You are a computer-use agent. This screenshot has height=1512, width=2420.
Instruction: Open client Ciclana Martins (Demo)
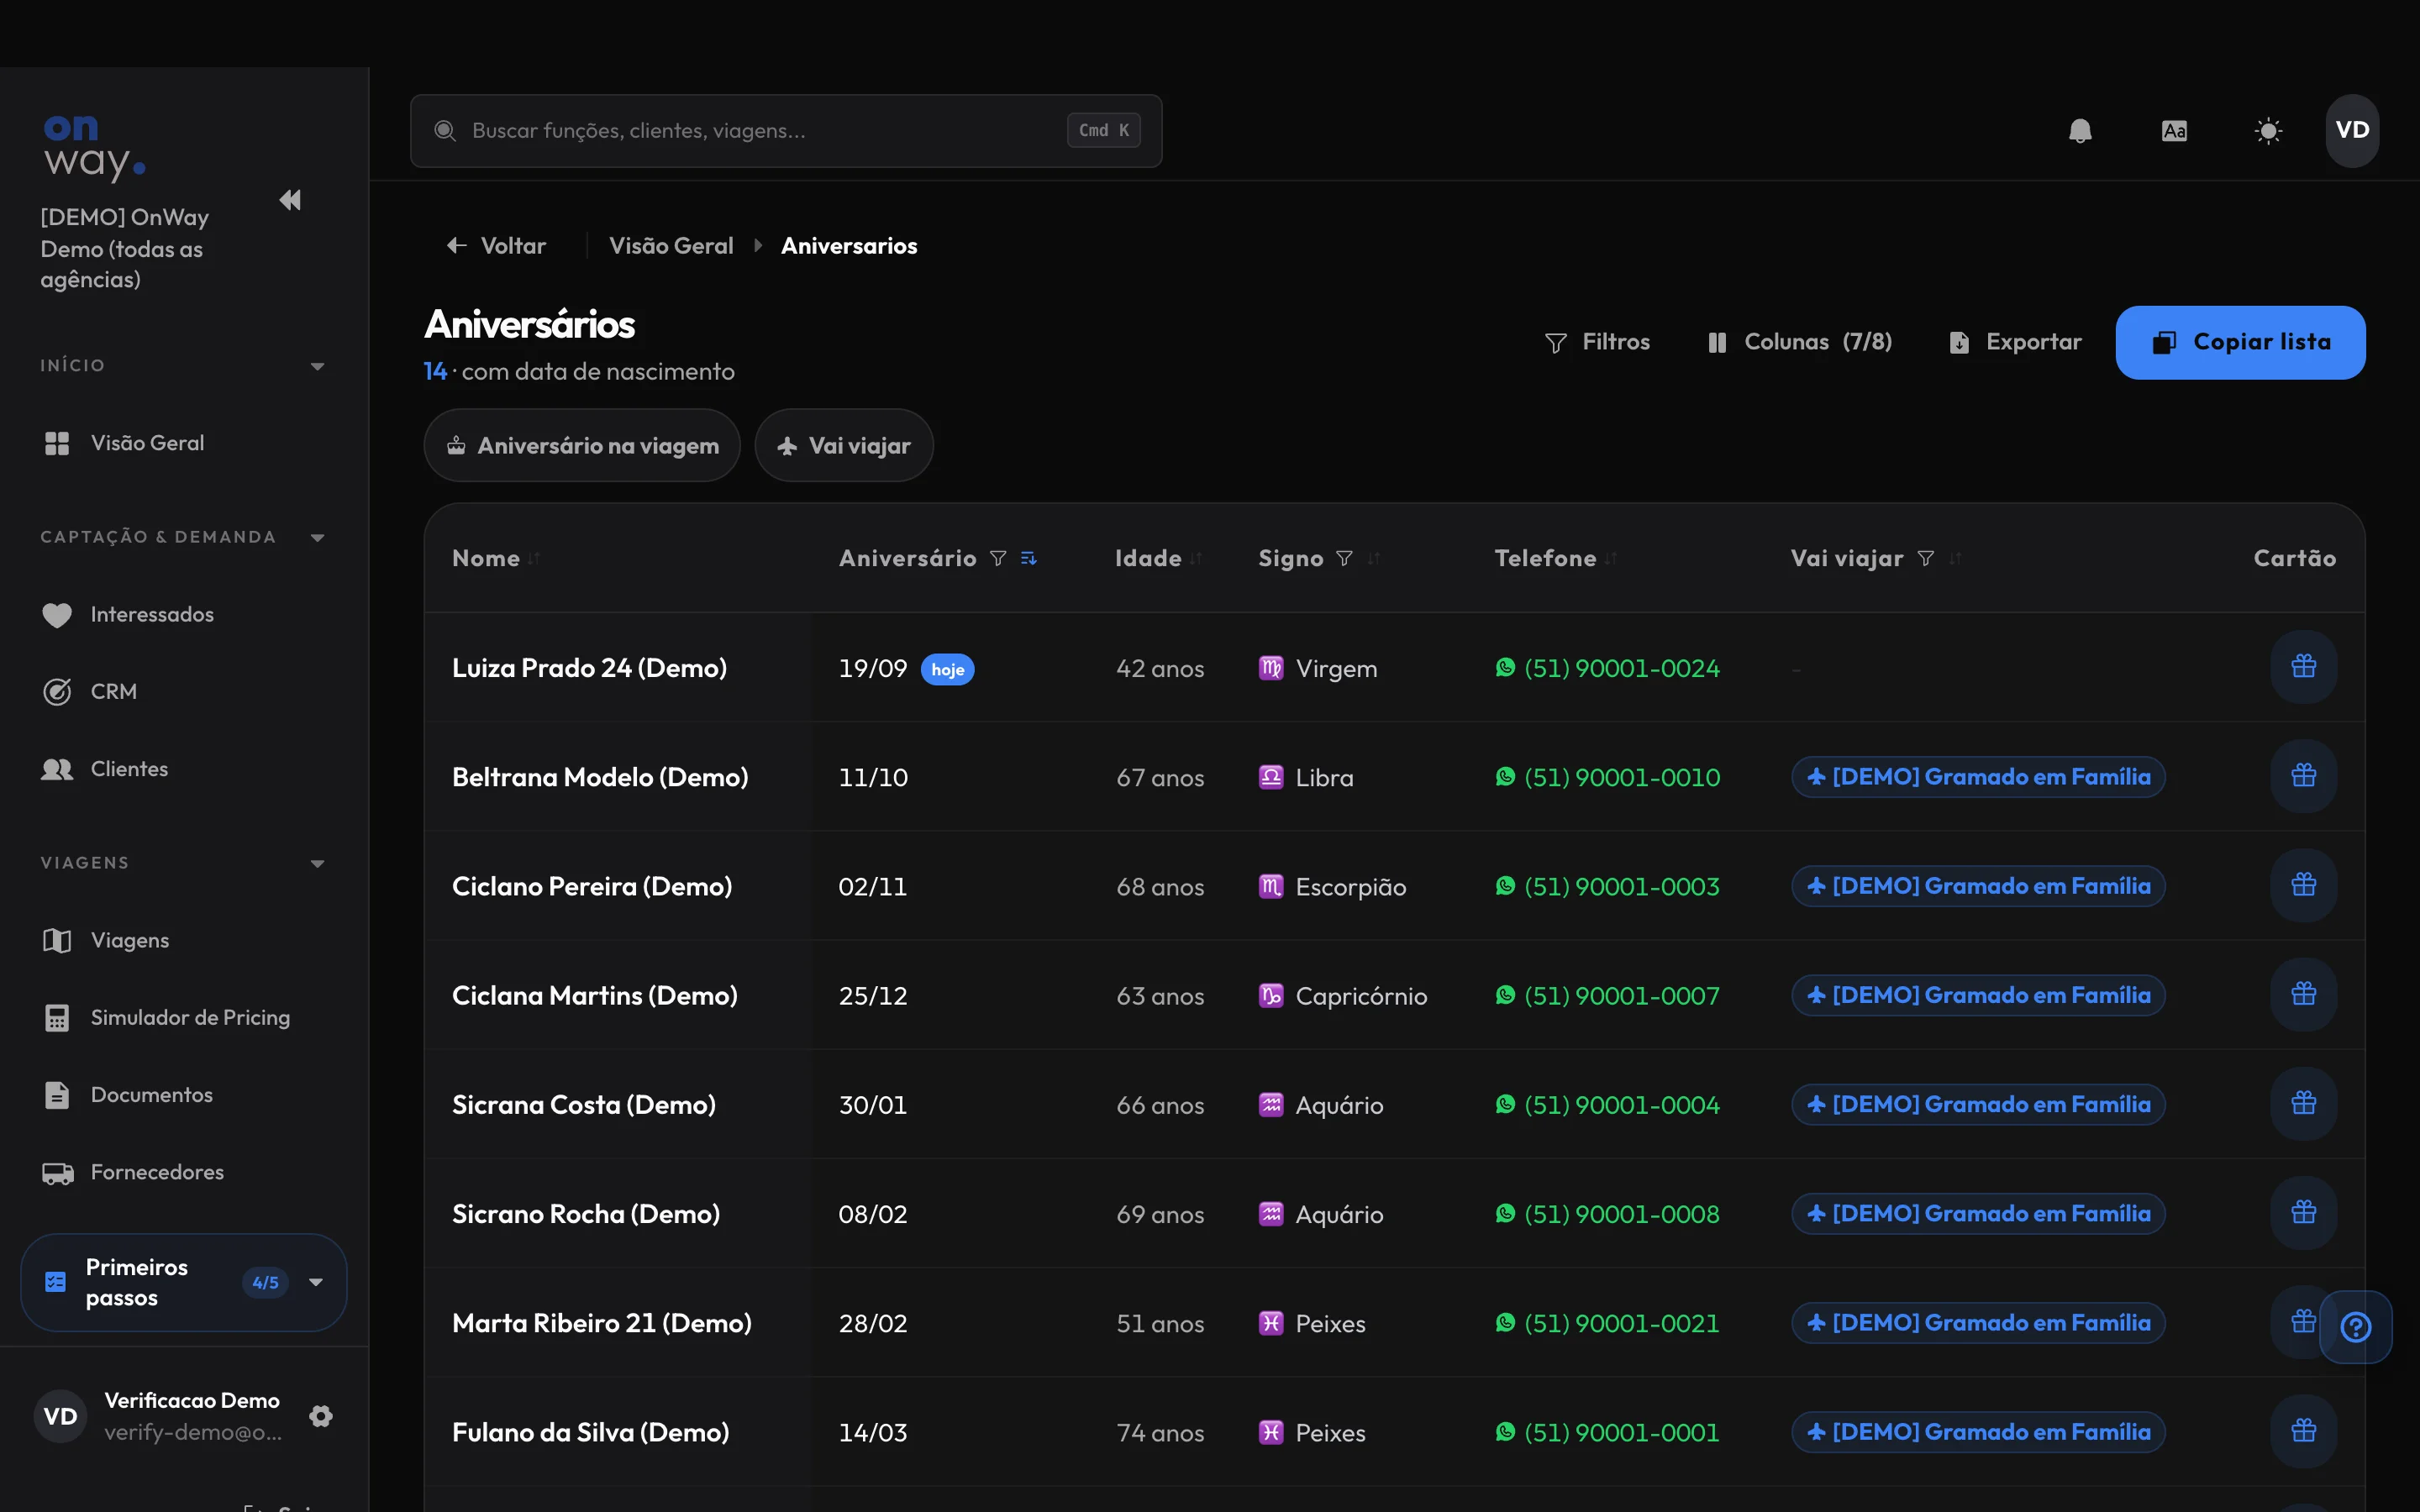[x=595, y=996]
